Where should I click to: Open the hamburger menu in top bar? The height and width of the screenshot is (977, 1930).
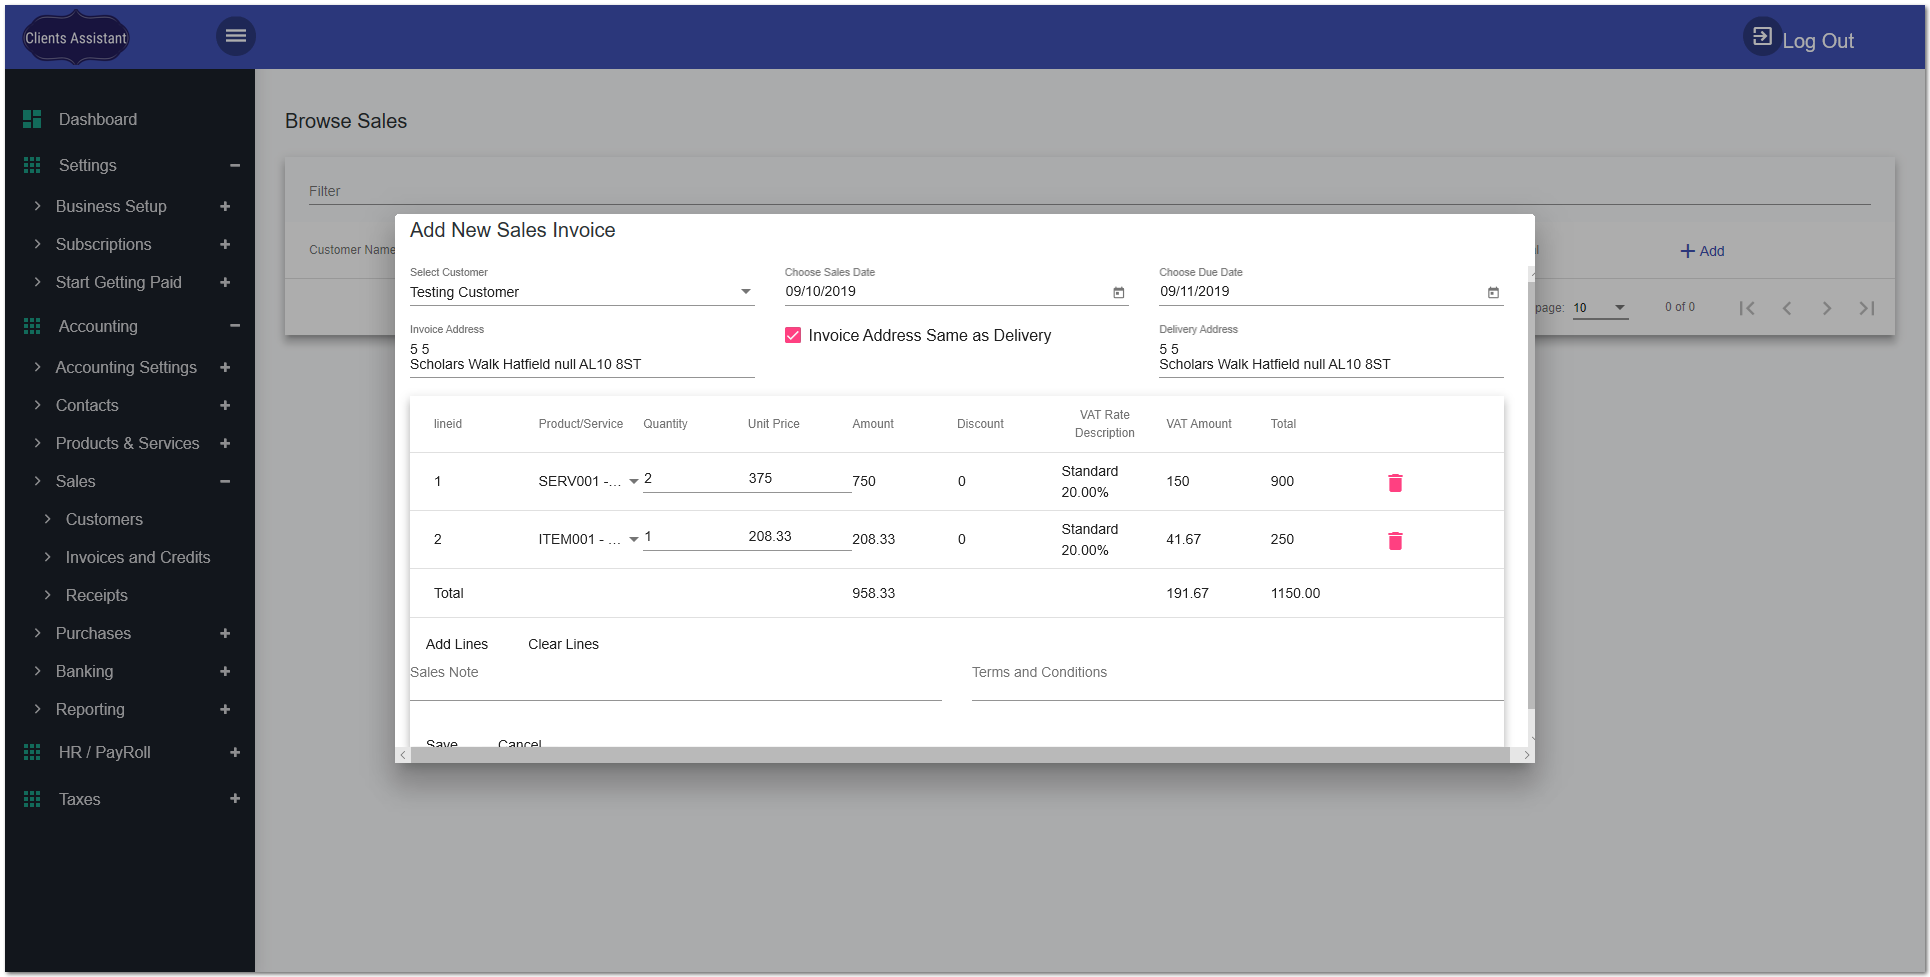[236, 35]
